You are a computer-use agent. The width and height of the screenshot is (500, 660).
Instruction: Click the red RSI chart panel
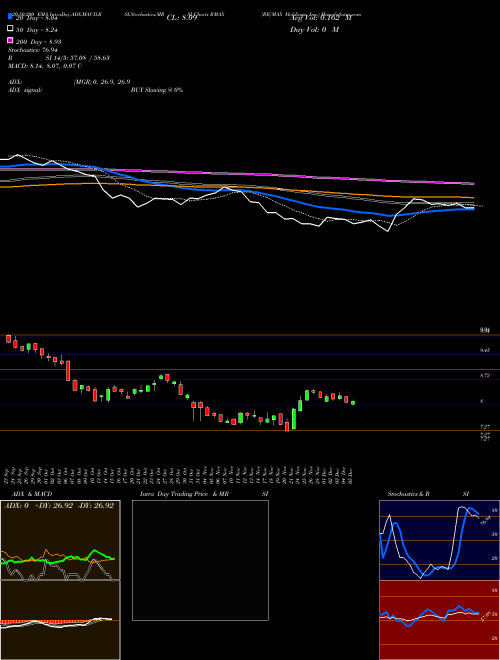click(x=439, y=620)
